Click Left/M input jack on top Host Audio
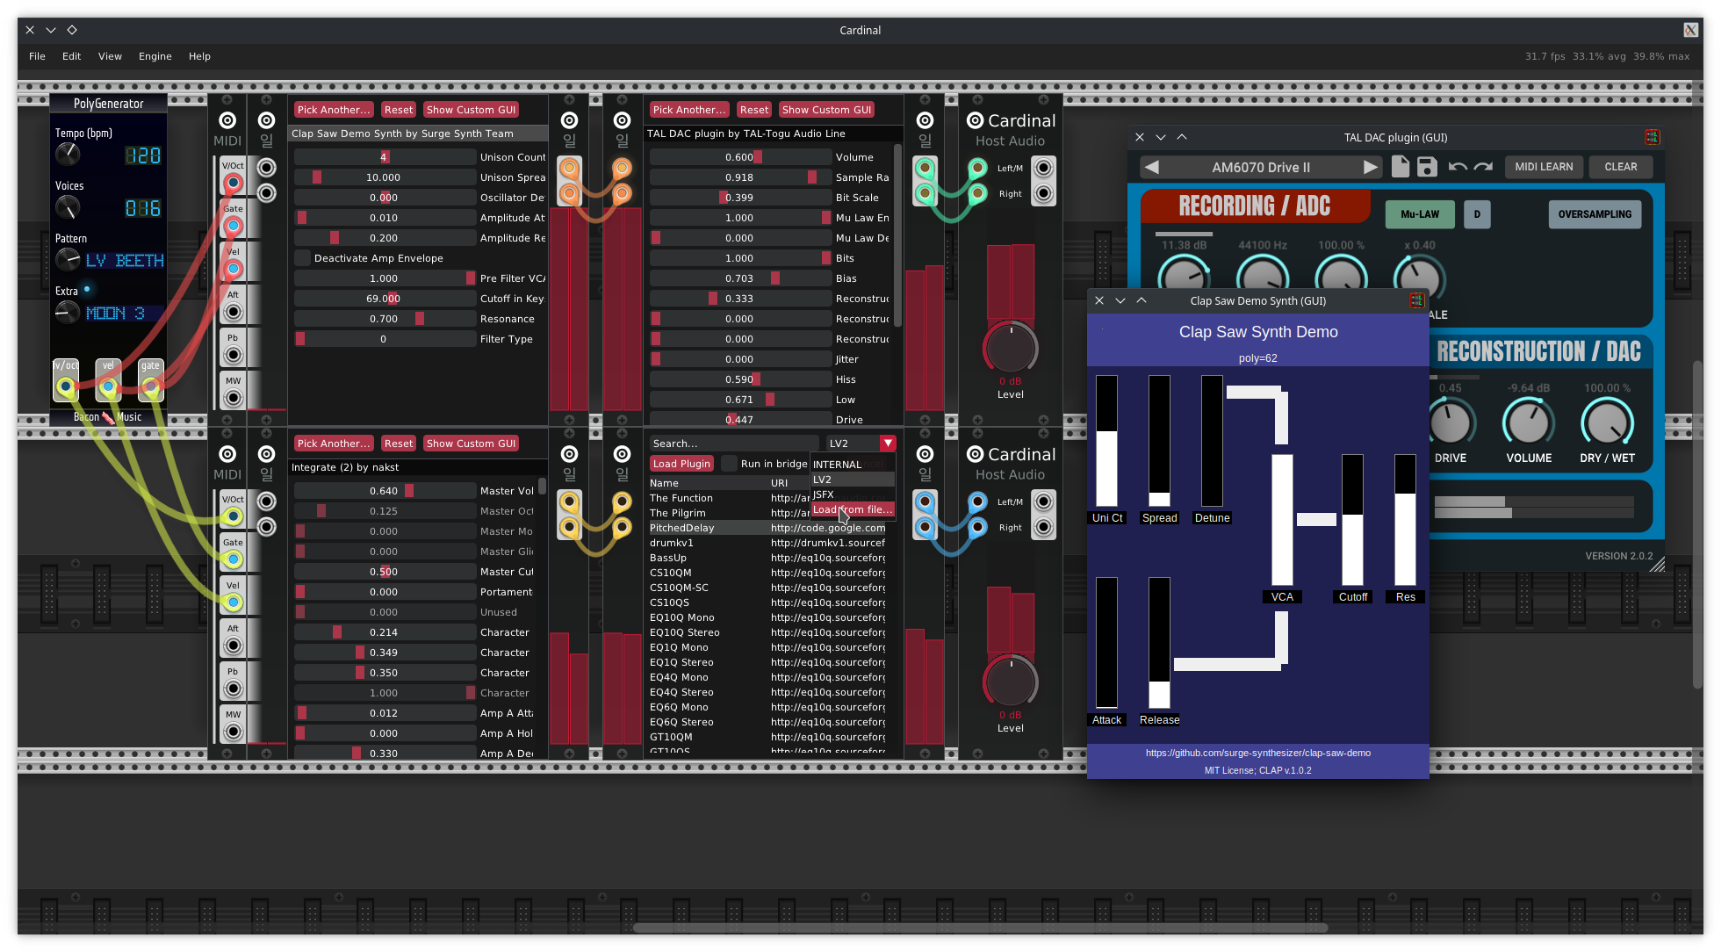This screenshot has height=952, width=1721. pyautogui.click(x=1043, y=168)
